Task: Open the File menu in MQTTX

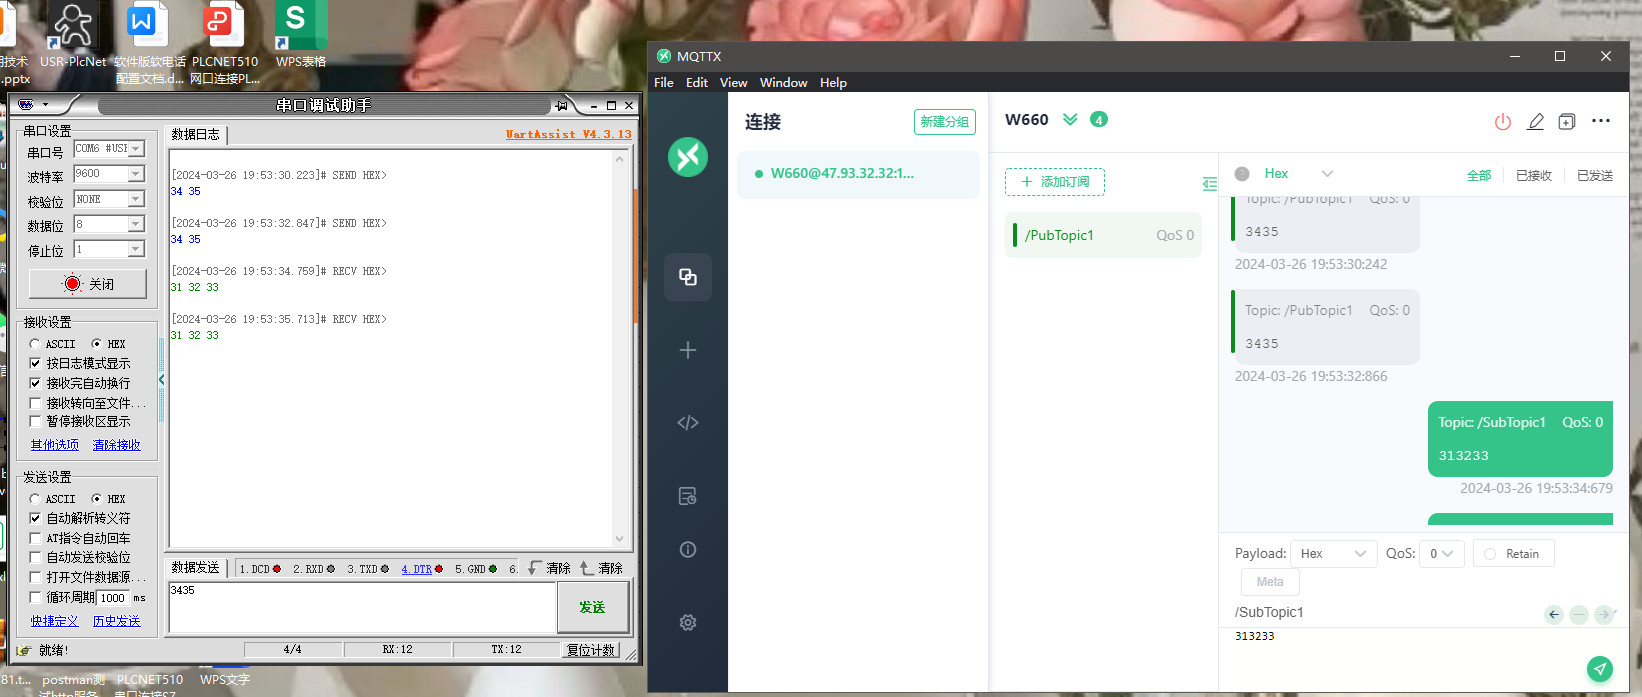Action: 664,82
